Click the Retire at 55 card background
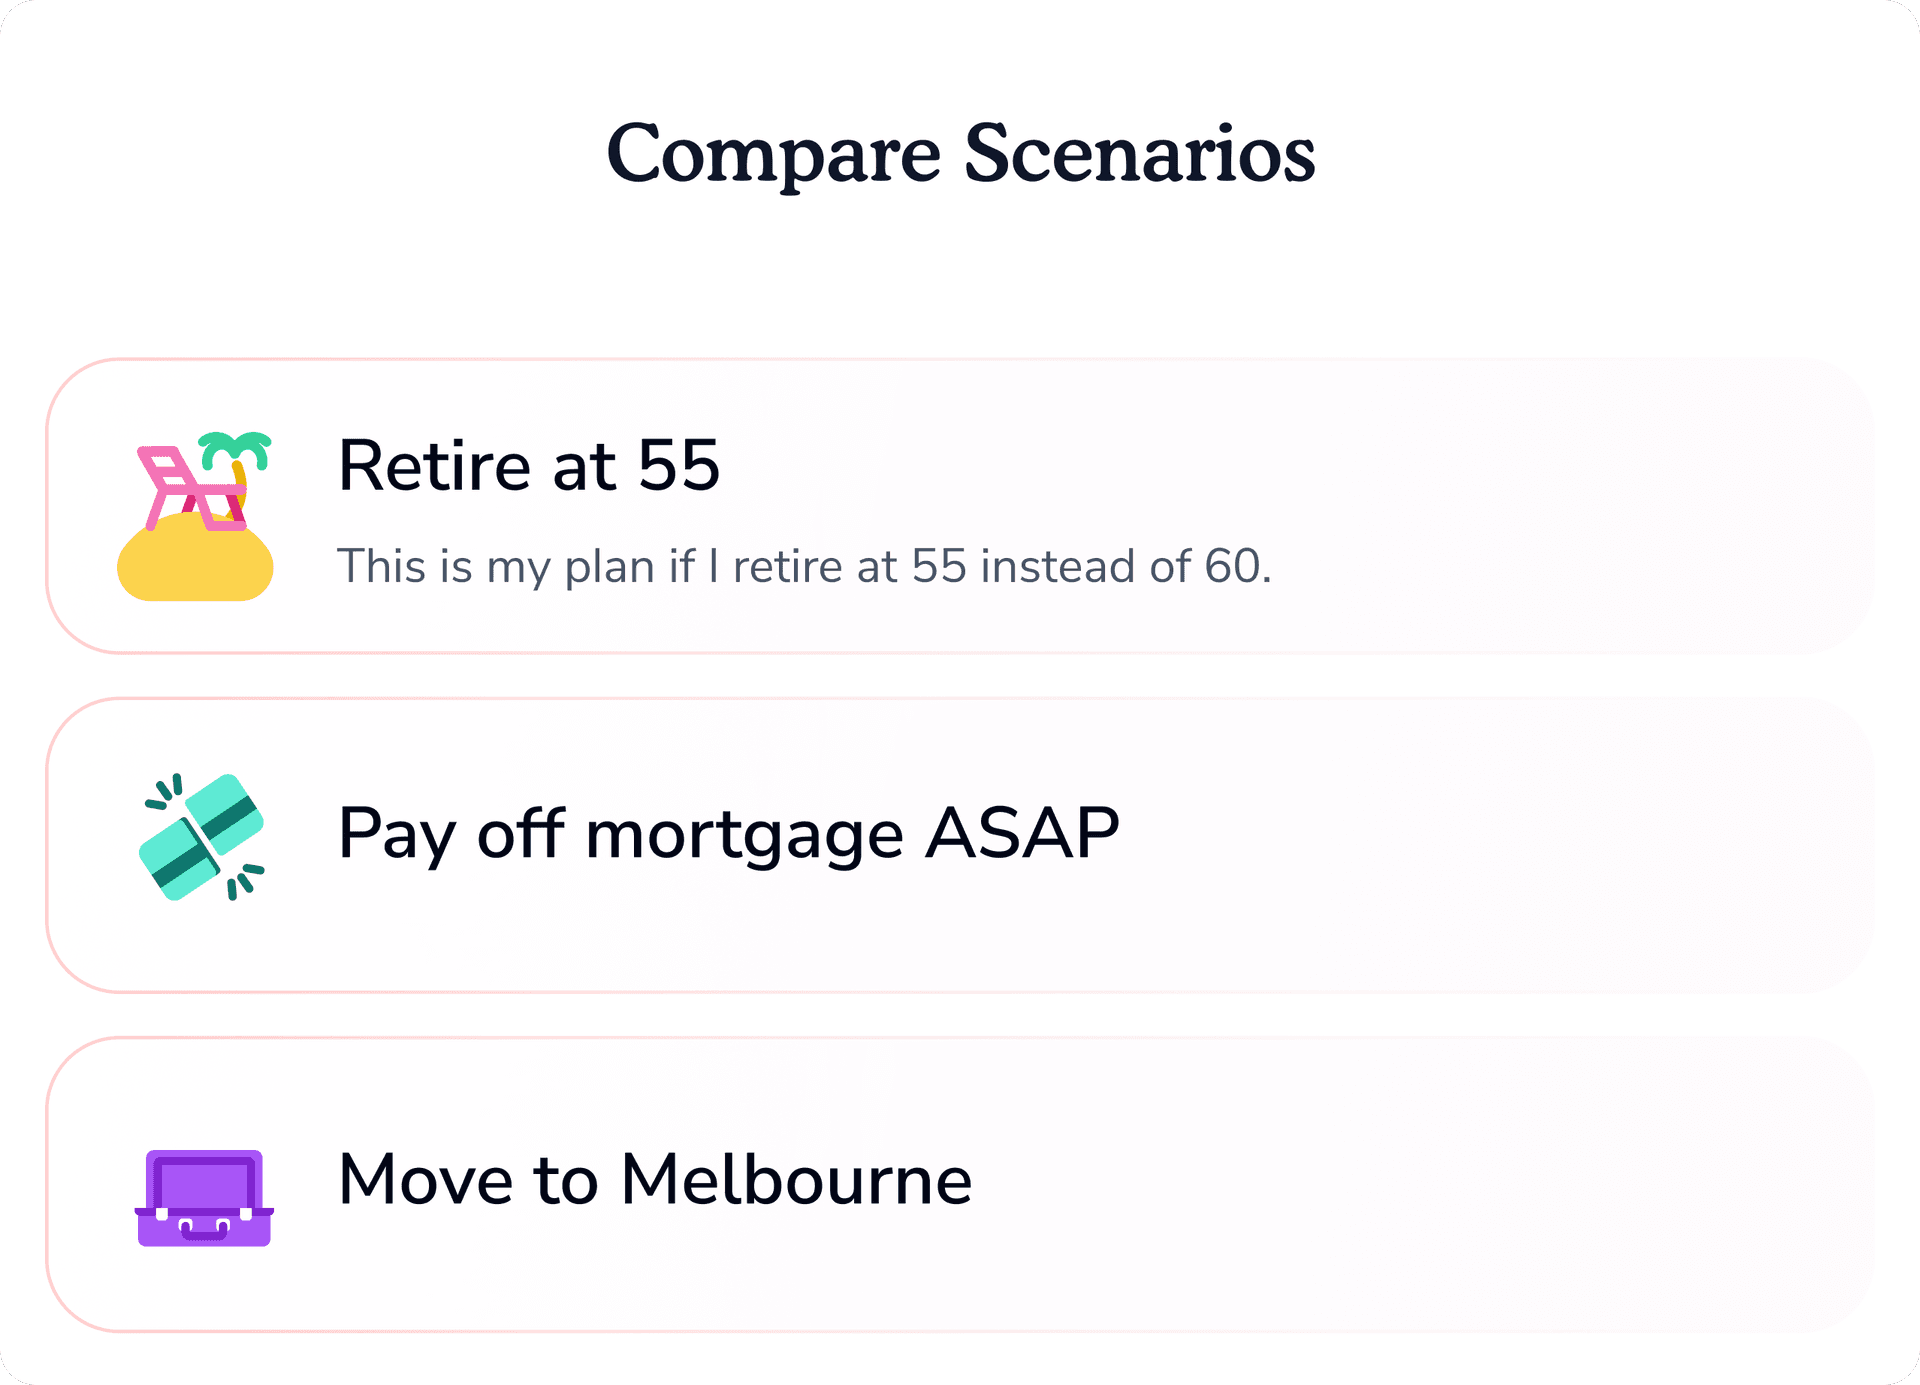 [1400, 505]
